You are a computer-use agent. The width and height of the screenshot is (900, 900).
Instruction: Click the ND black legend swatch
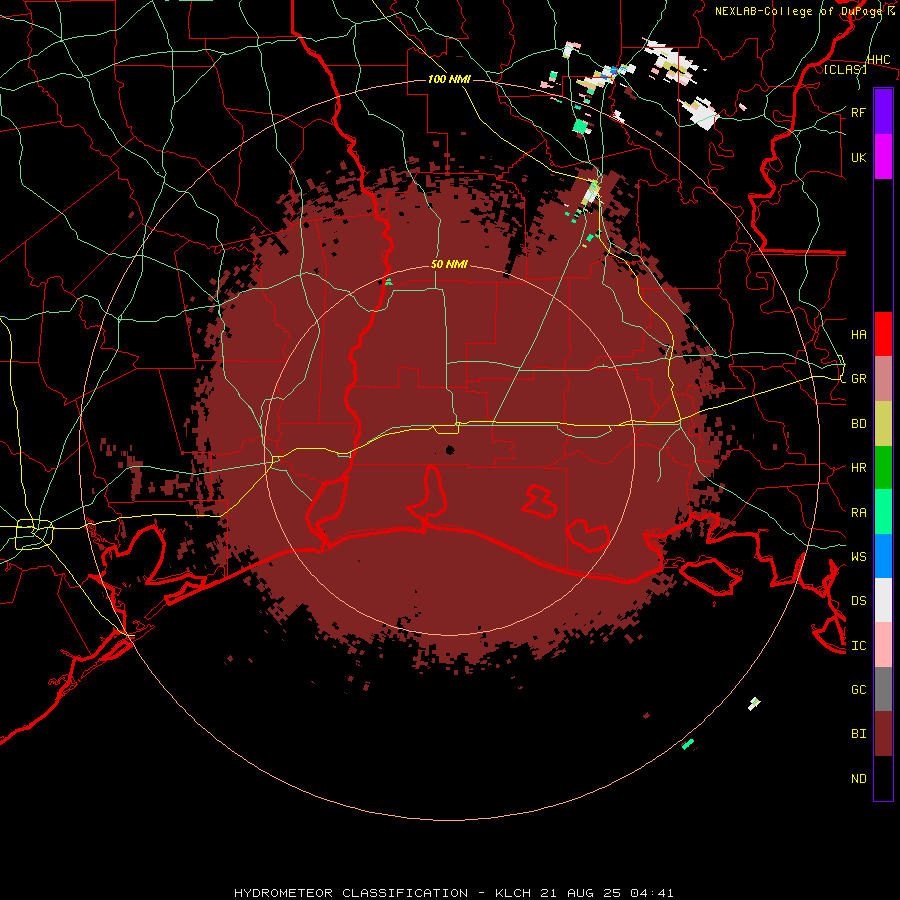click(x=883, y=778)
